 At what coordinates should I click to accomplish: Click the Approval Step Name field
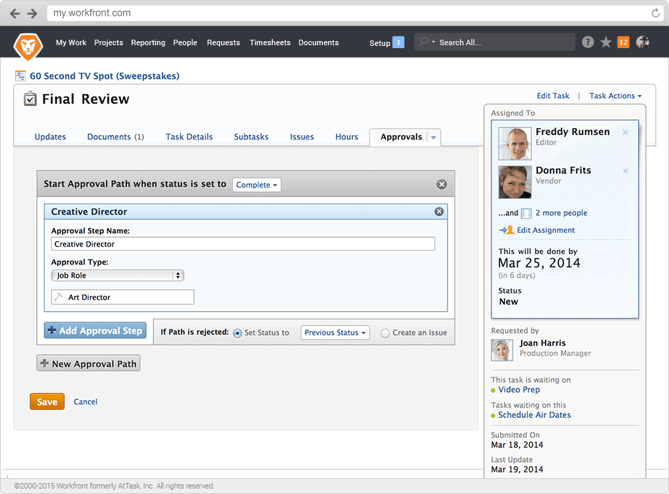(x=243, y=244)
